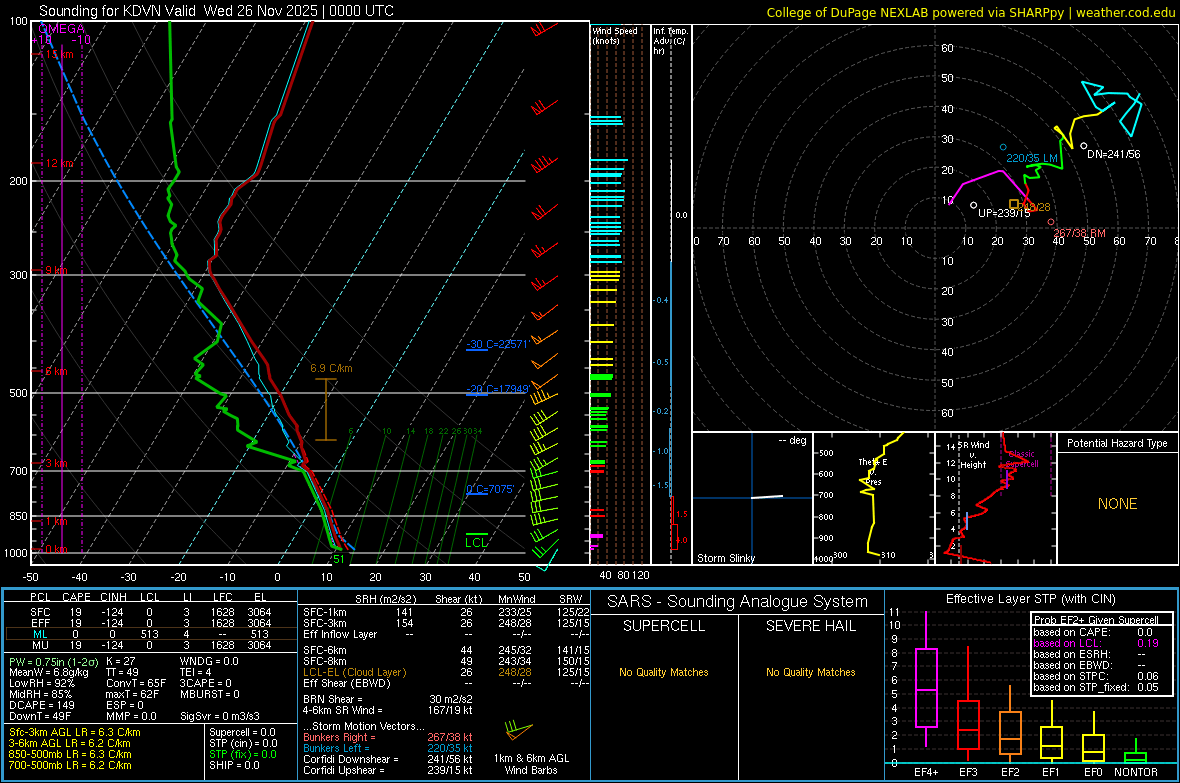Click the 'maxT = 62F' value
This screenshot has width=1180, height=783.
coord(132,694)
